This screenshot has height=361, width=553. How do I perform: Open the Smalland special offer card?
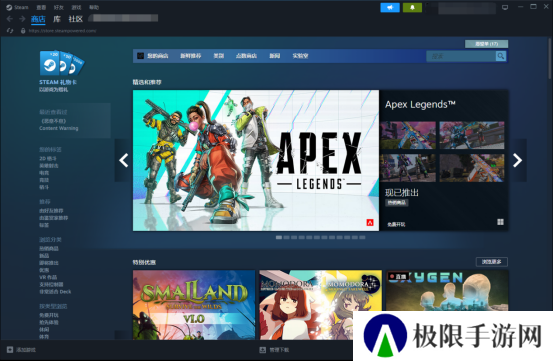pyautogui.click(x=194, y=305)
